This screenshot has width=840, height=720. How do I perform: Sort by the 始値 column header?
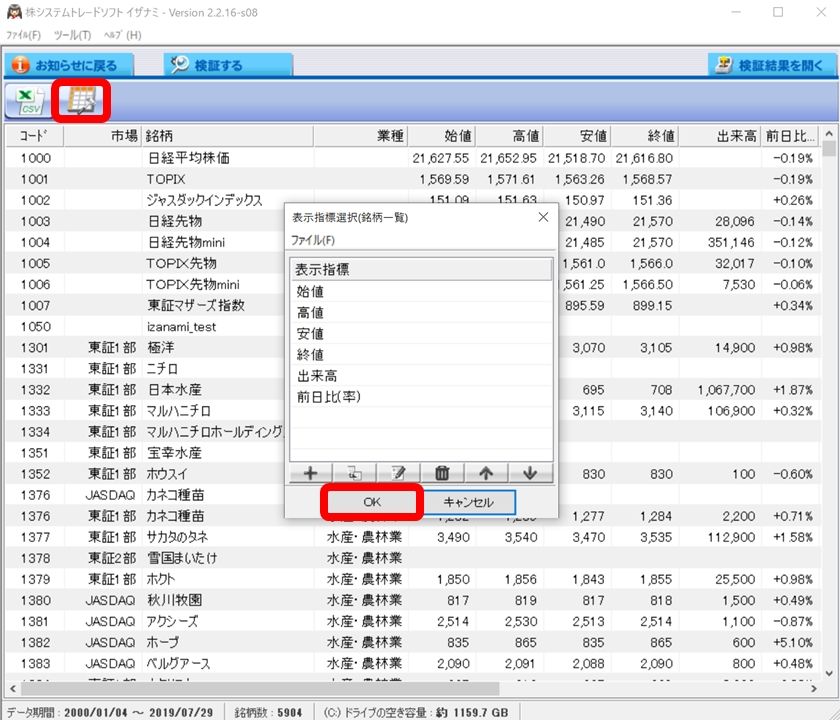(442, 136)
